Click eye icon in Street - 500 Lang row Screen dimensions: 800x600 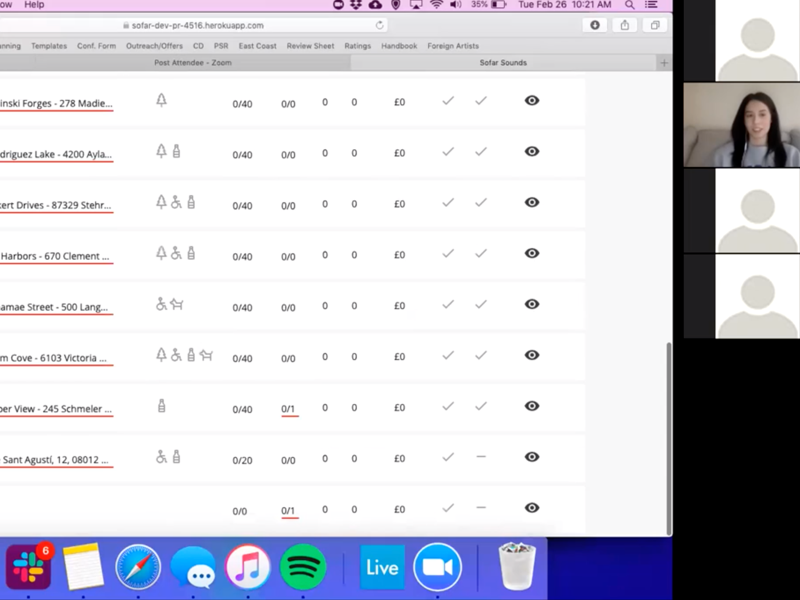point(532,304)
